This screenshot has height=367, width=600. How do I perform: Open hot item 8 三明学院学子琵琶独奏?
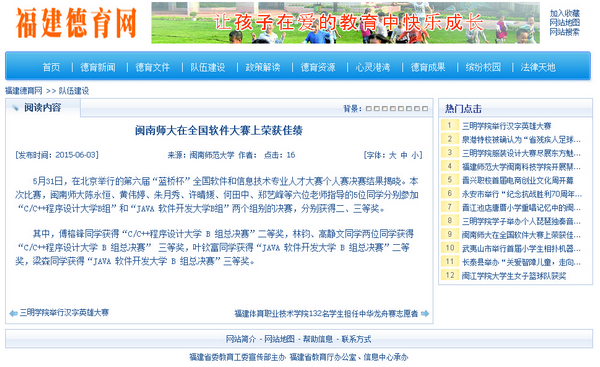click(521, 221)
